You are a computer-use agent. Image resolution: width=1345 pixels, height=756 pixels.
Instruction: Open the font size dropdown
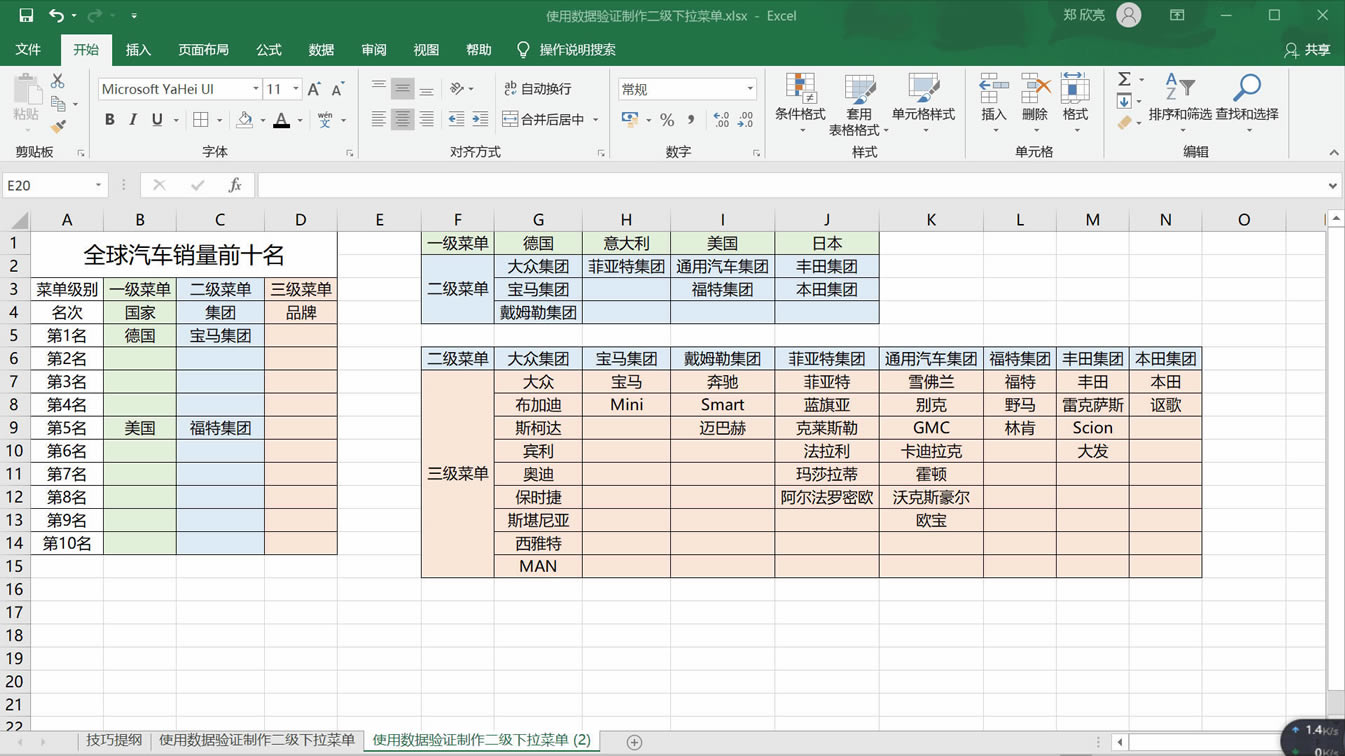point(296,88)
